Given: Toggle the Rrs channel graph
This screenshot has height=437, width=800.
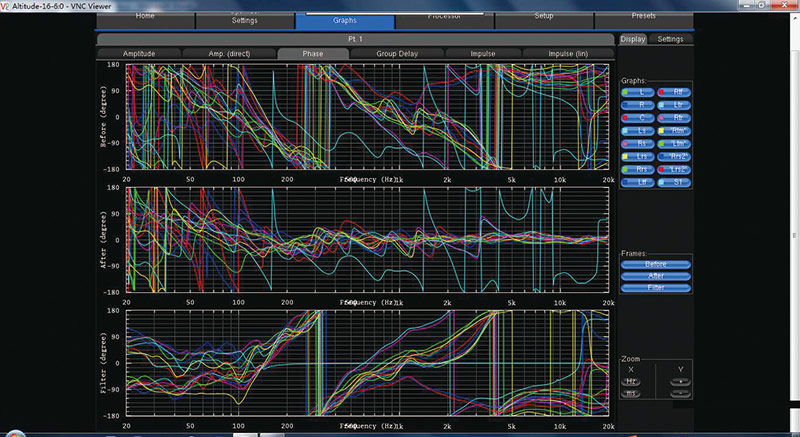Looking at the screenshot, I should [x=638, y=169].
